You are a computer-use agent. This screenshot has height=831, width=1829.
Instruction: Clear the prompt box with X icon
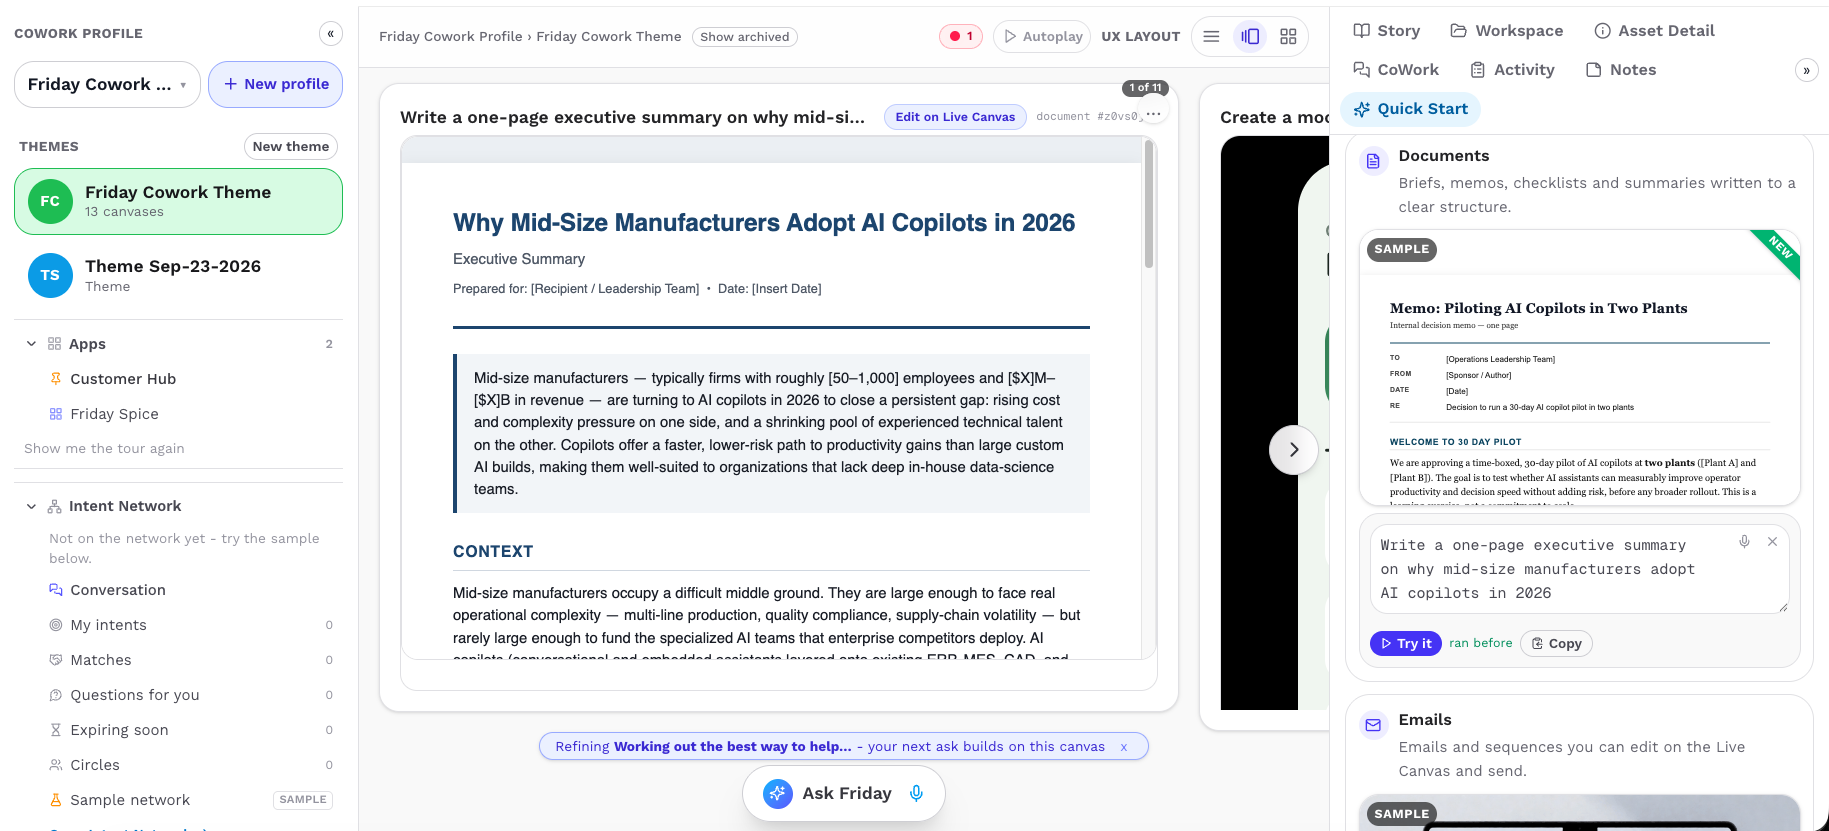tap(1772, 541)
